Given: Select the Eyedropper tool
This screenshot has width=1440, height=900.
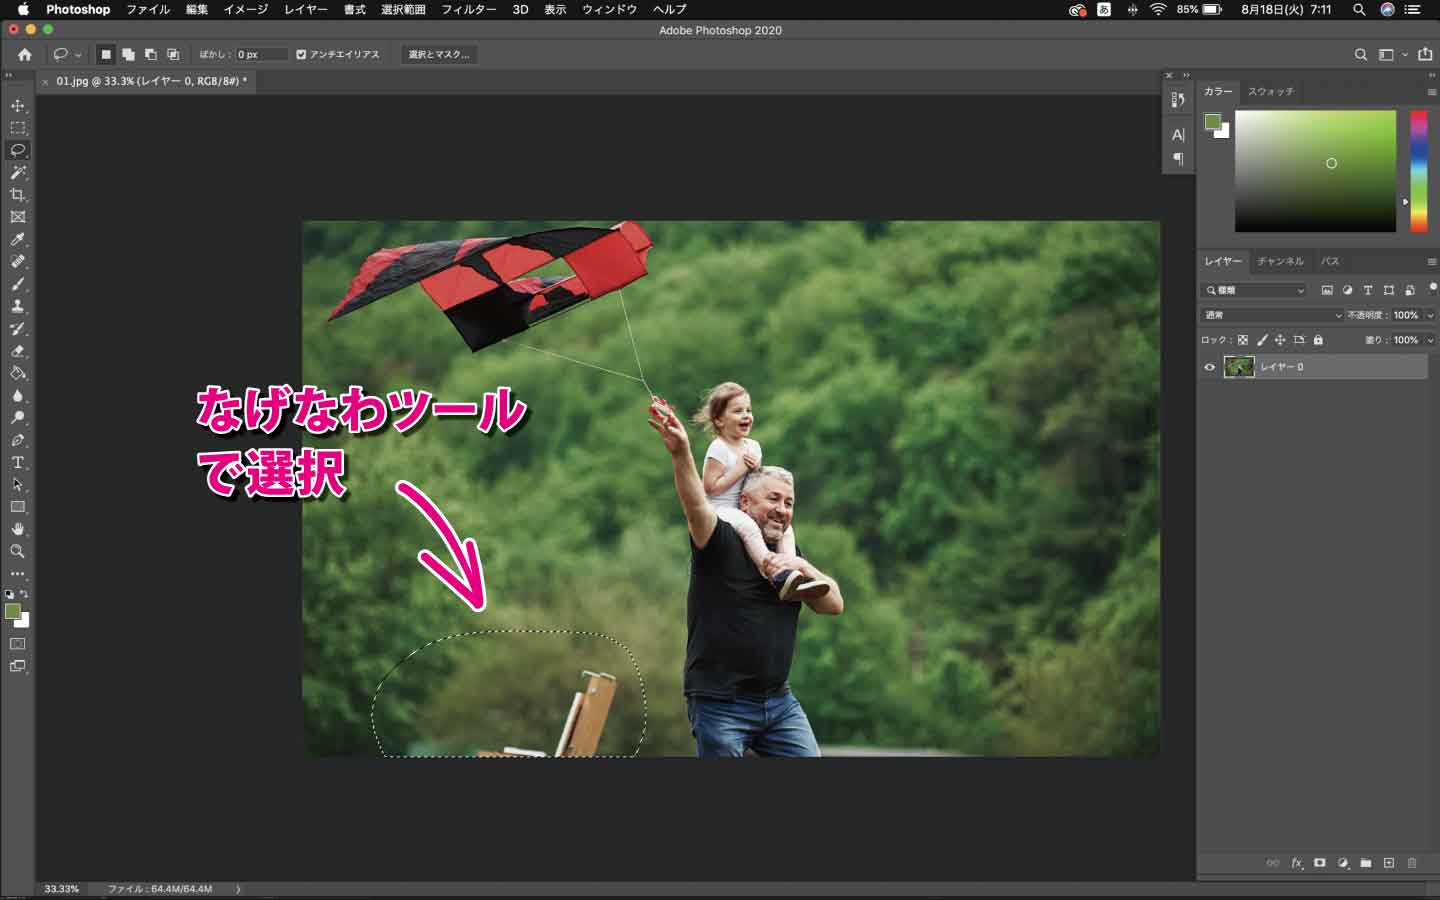Looking at the screenshot, I should 17,240.
